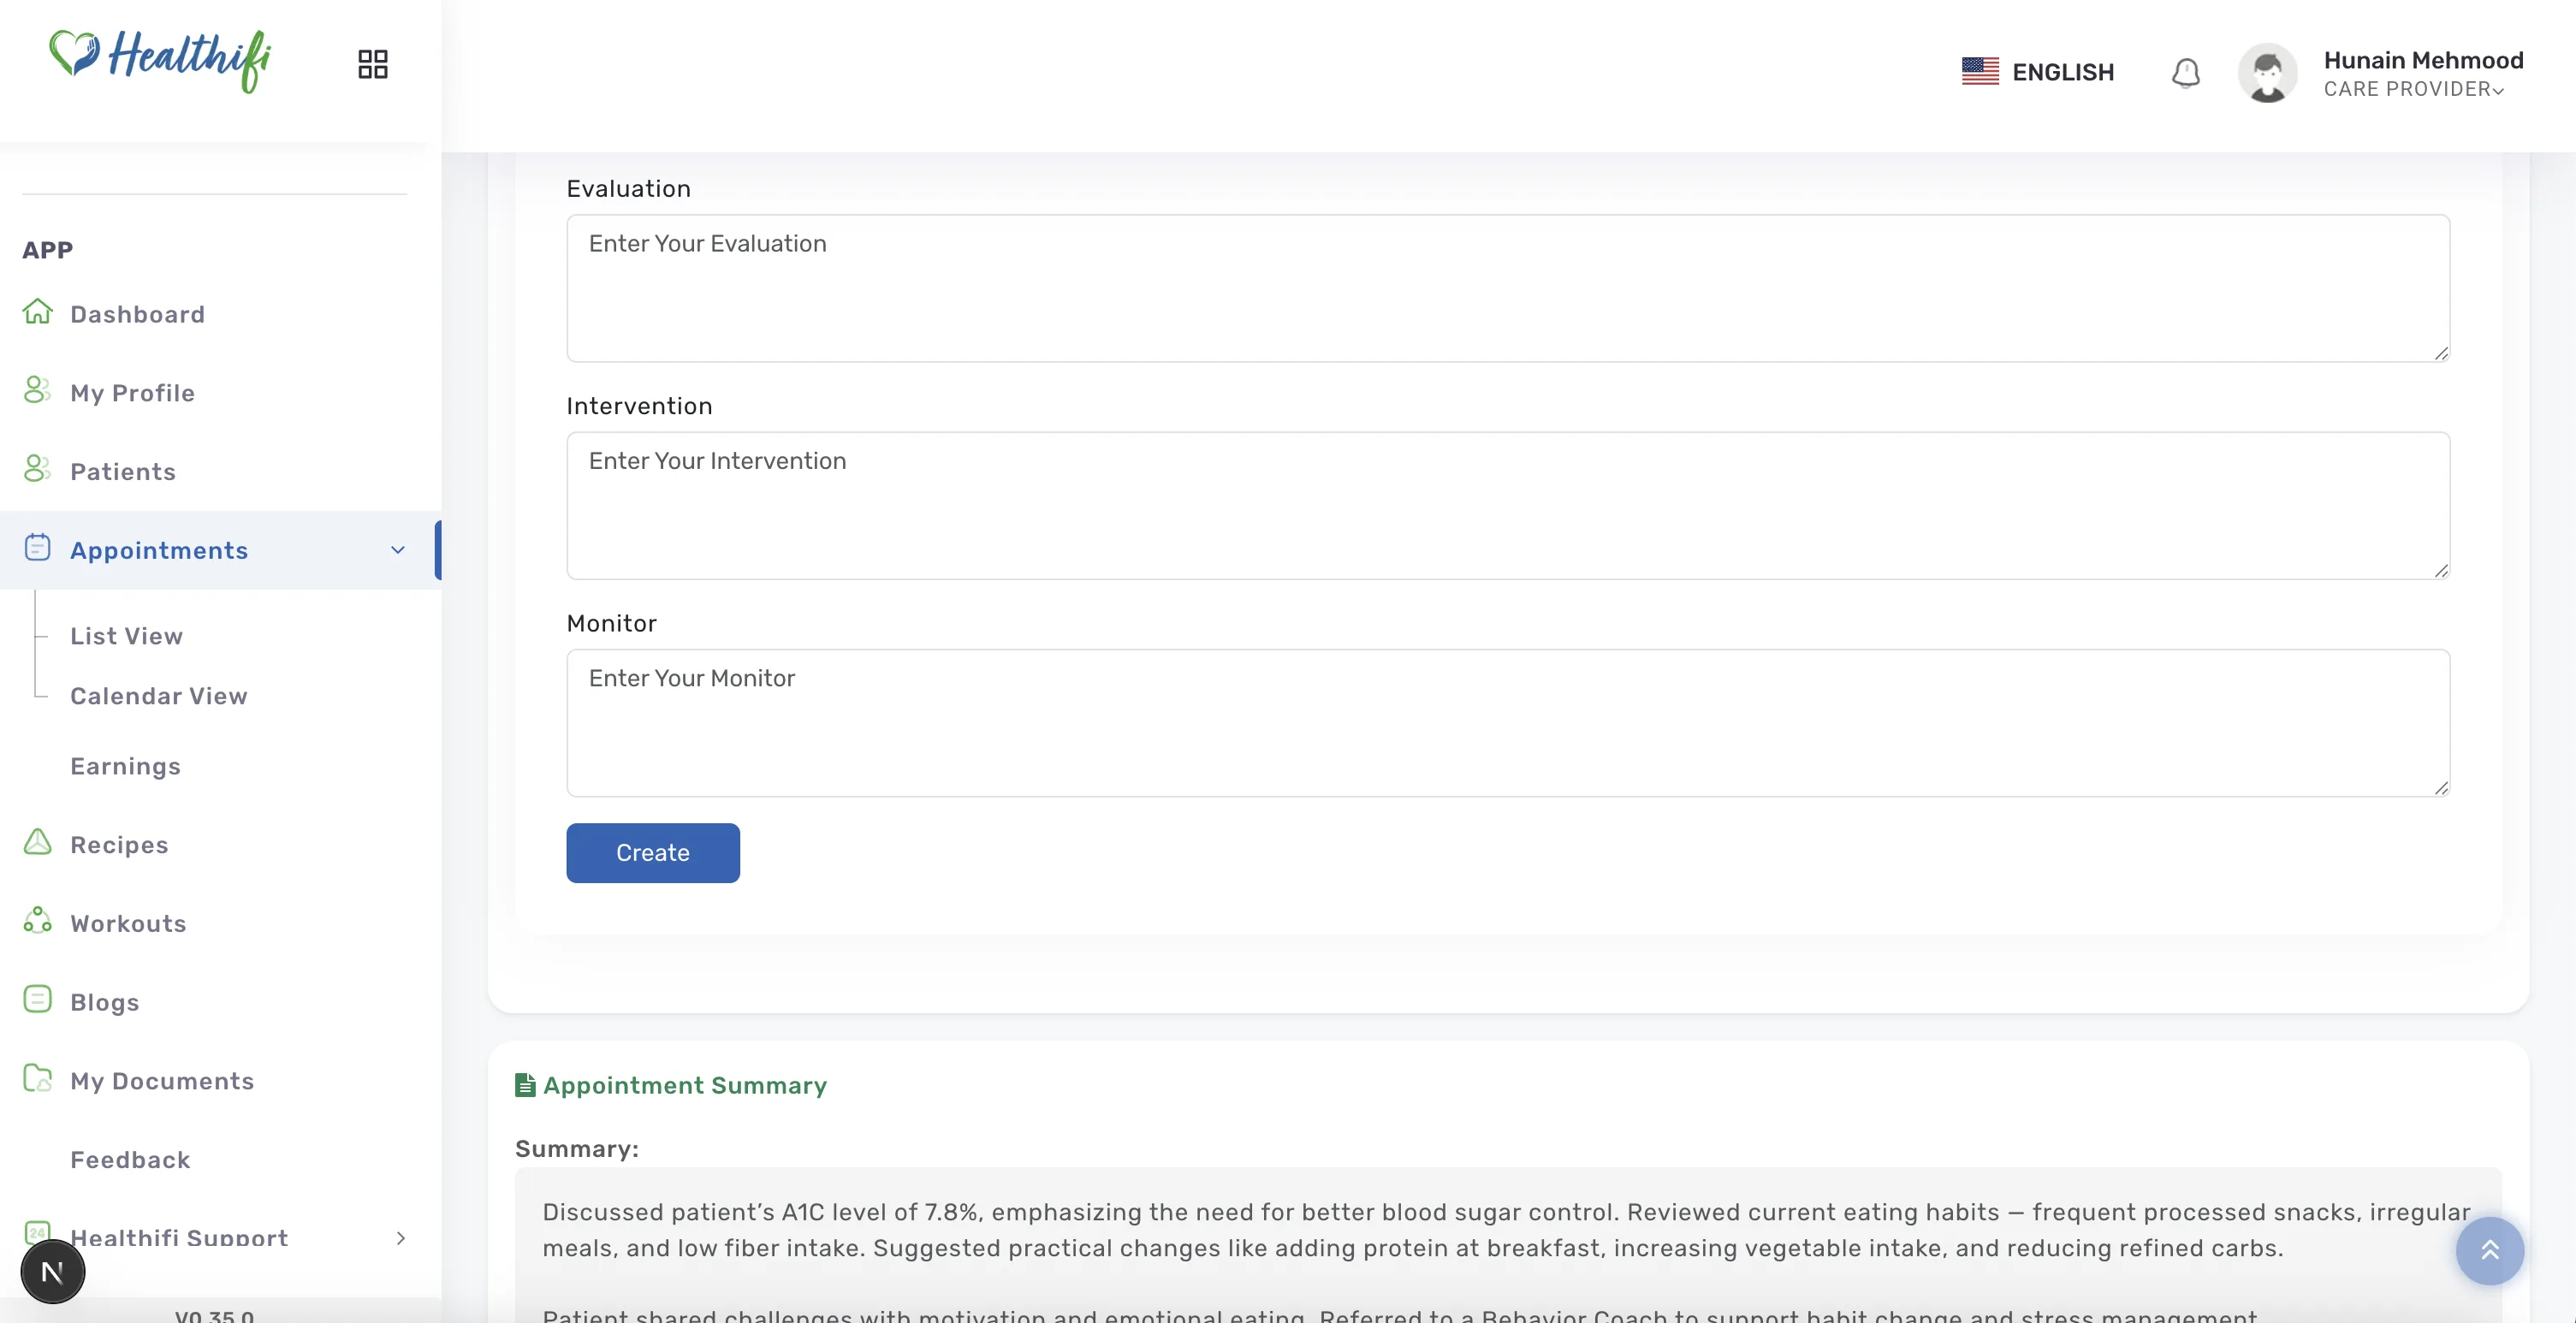This screenshot has height=1323, width=2576.
Task: Click the grid menu toggle icon
Action: coord(372,64)
